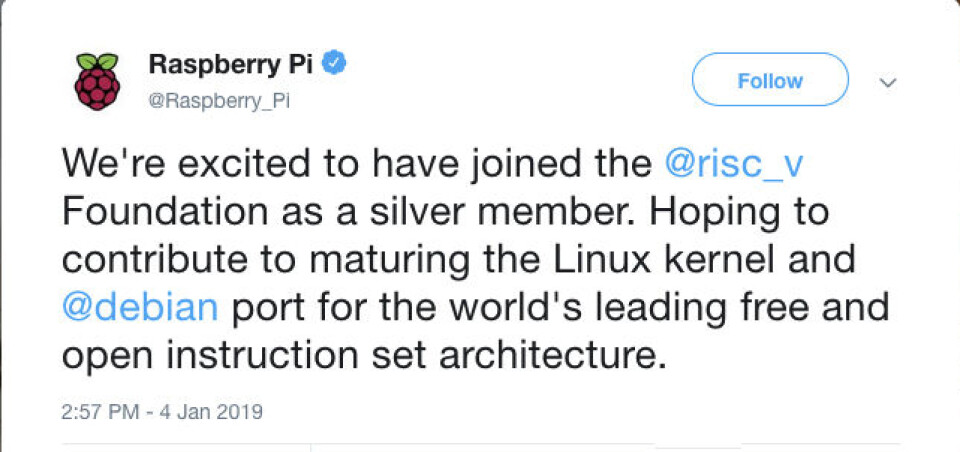Click the Raspberry Pi logo avatar
The image size is (960, 452).
(x=97, y=81)
